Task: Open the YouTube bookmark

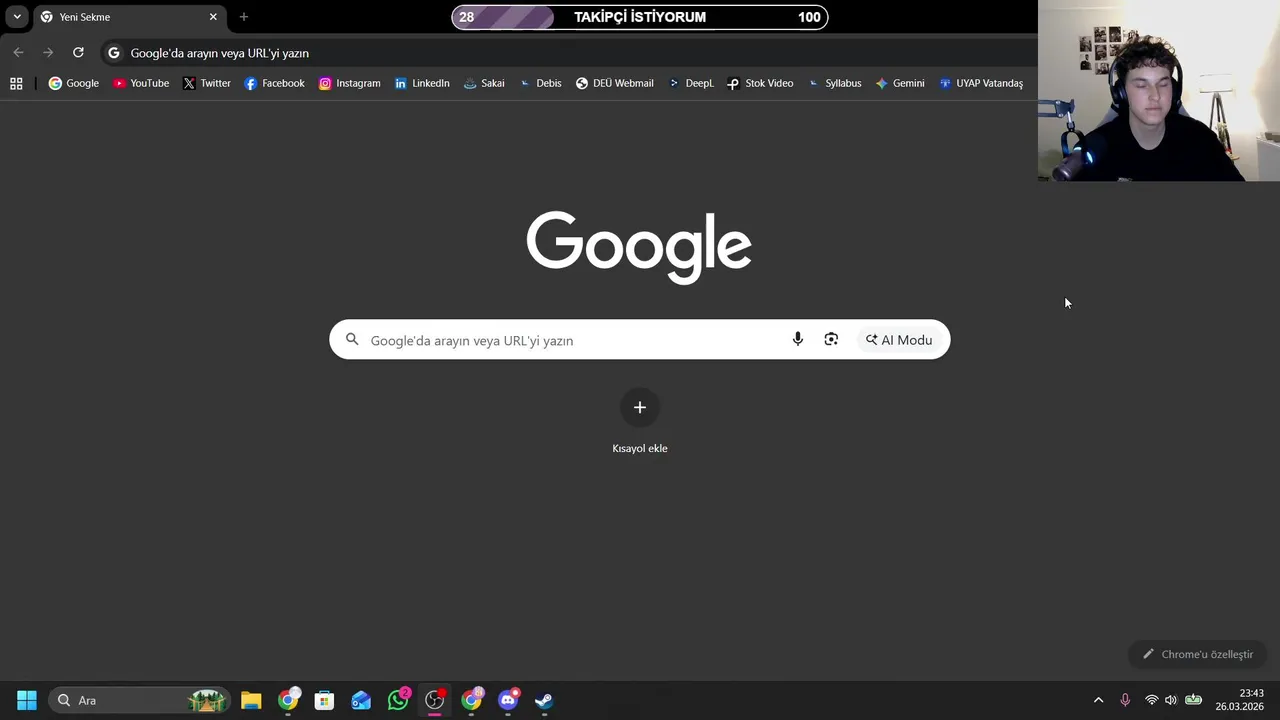Action: (141, 84)
